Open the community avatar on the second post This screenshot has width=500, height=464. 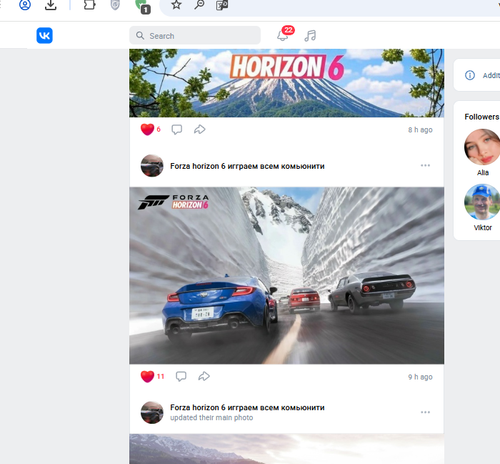(x=152, y=166)
